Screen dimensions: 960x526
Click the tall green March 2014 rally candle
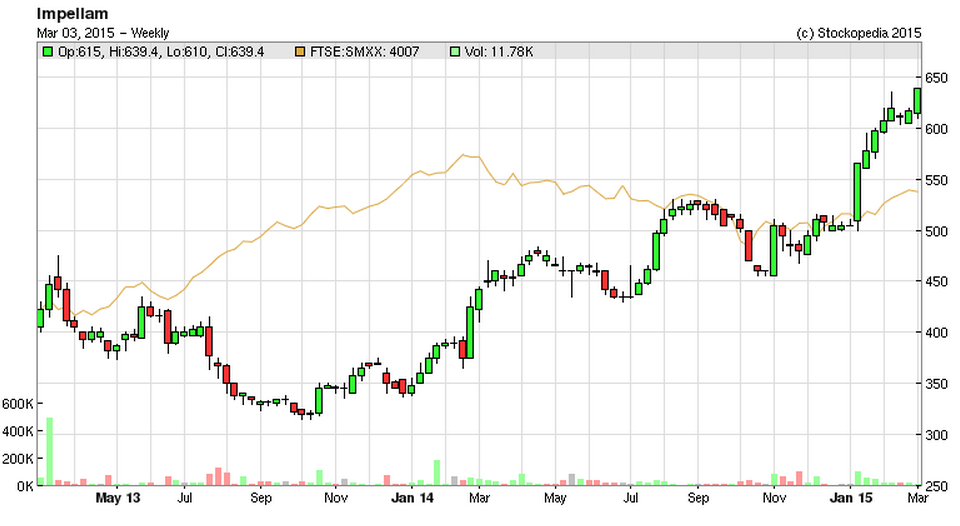[470, 333]
